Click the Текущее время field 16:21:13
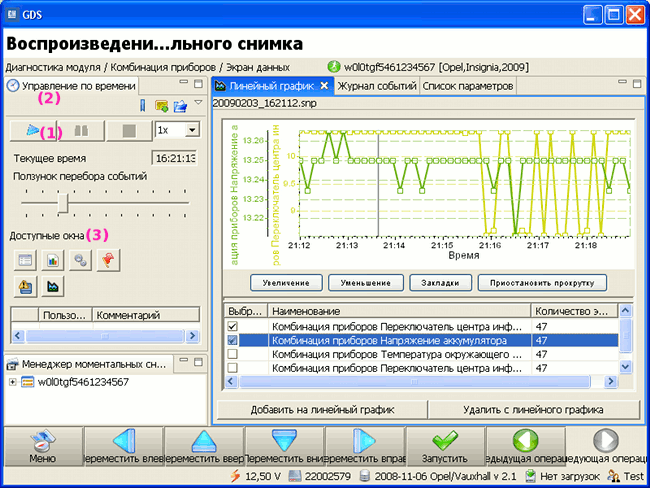 tap(175, 158)
